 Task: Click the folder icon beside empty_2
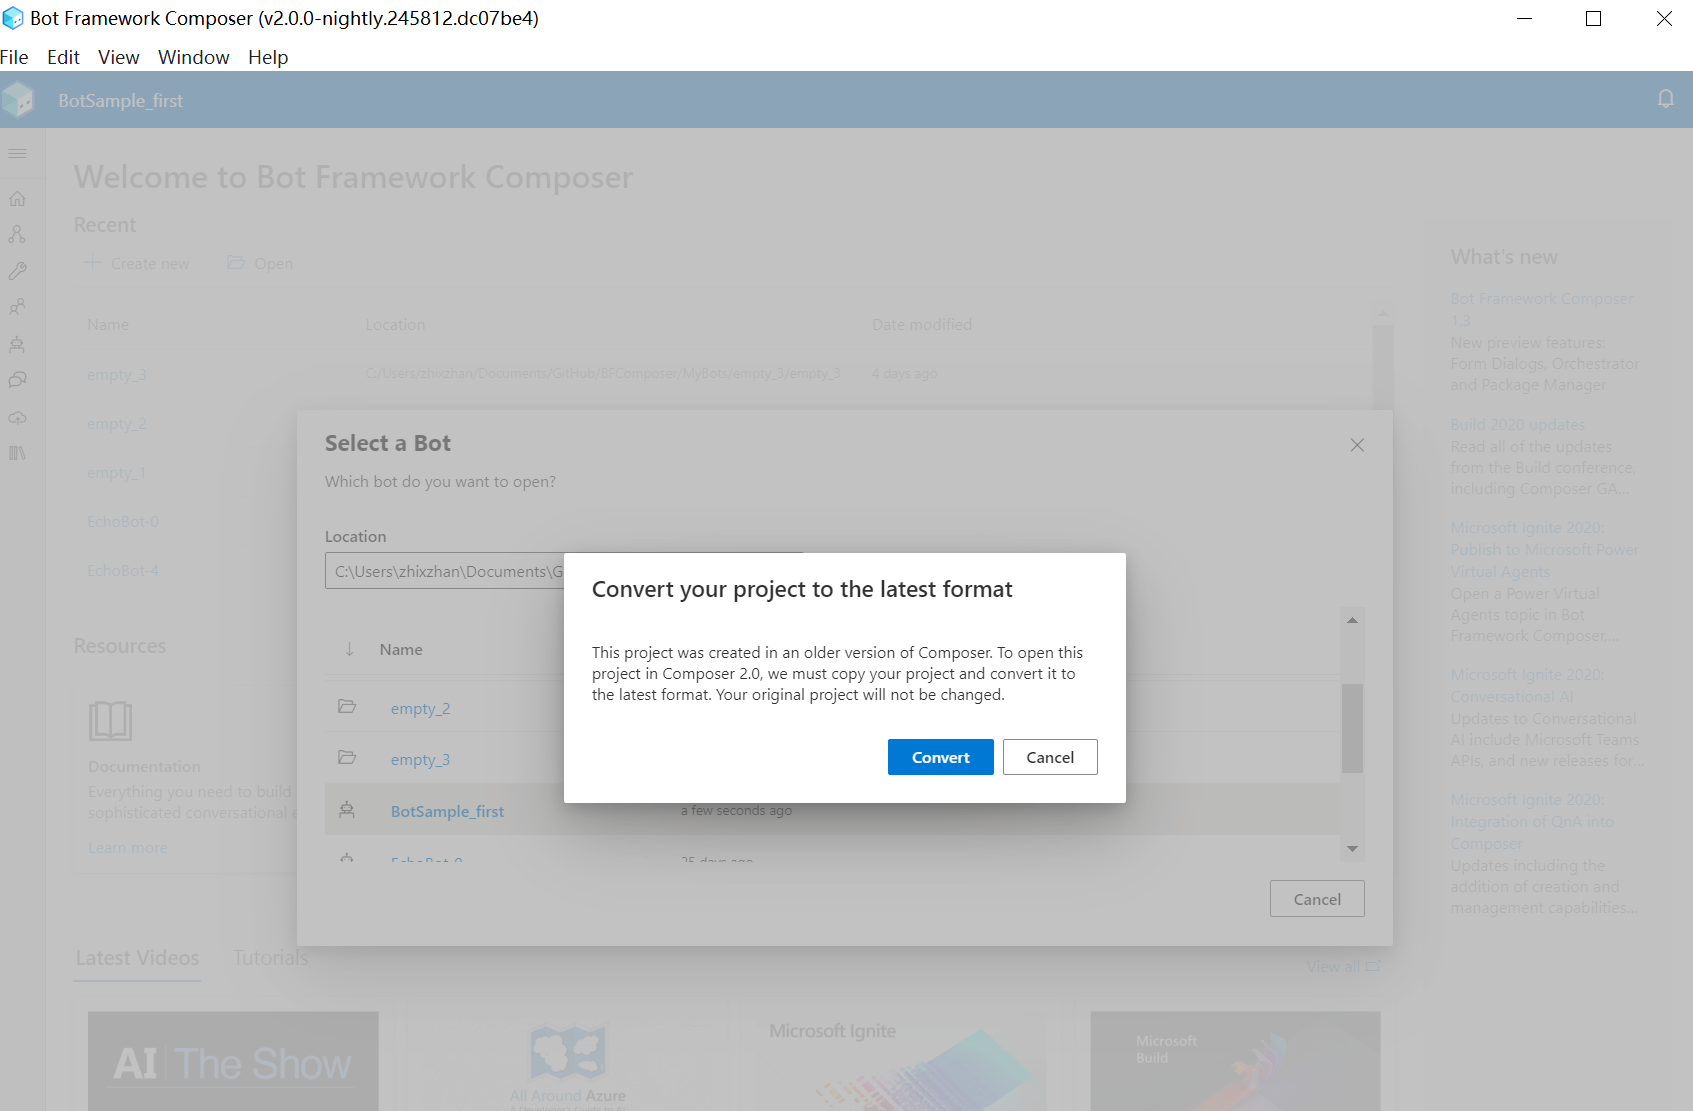(347, 705)
